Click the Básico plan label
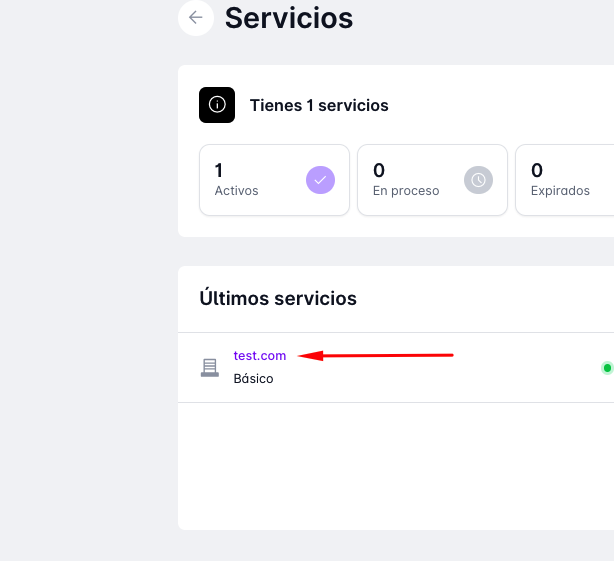The image size is (614, 561). tap(253, 379)
